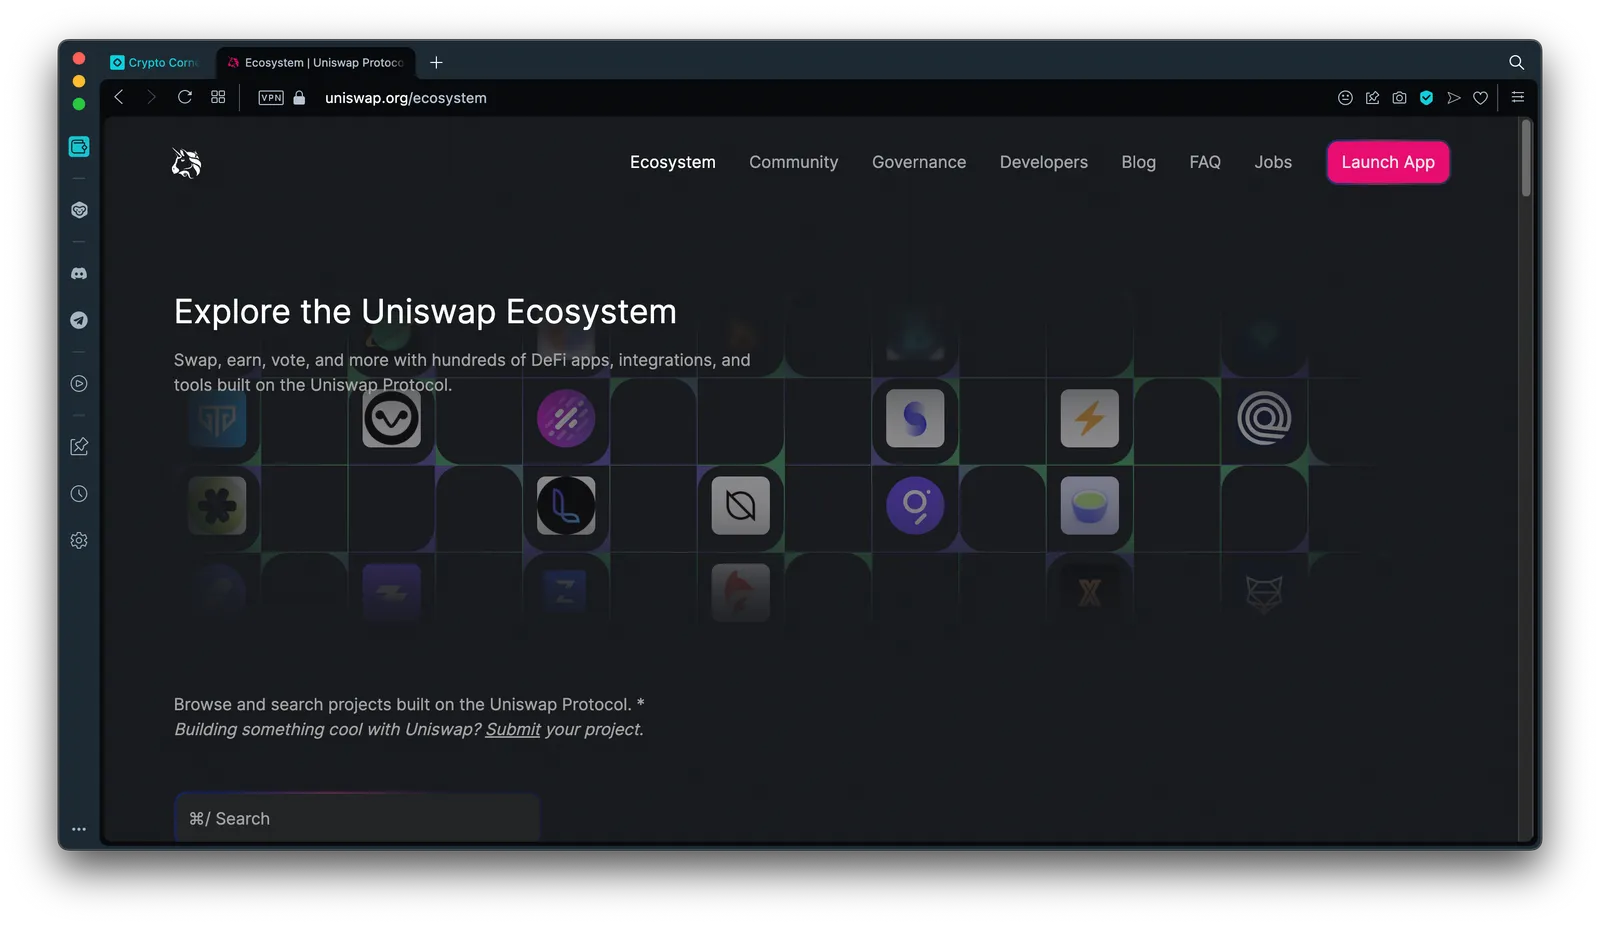Screen dimensions: 1600x927
Task: Click the orange lightning bolt tile
Action: coord(1090,418)
